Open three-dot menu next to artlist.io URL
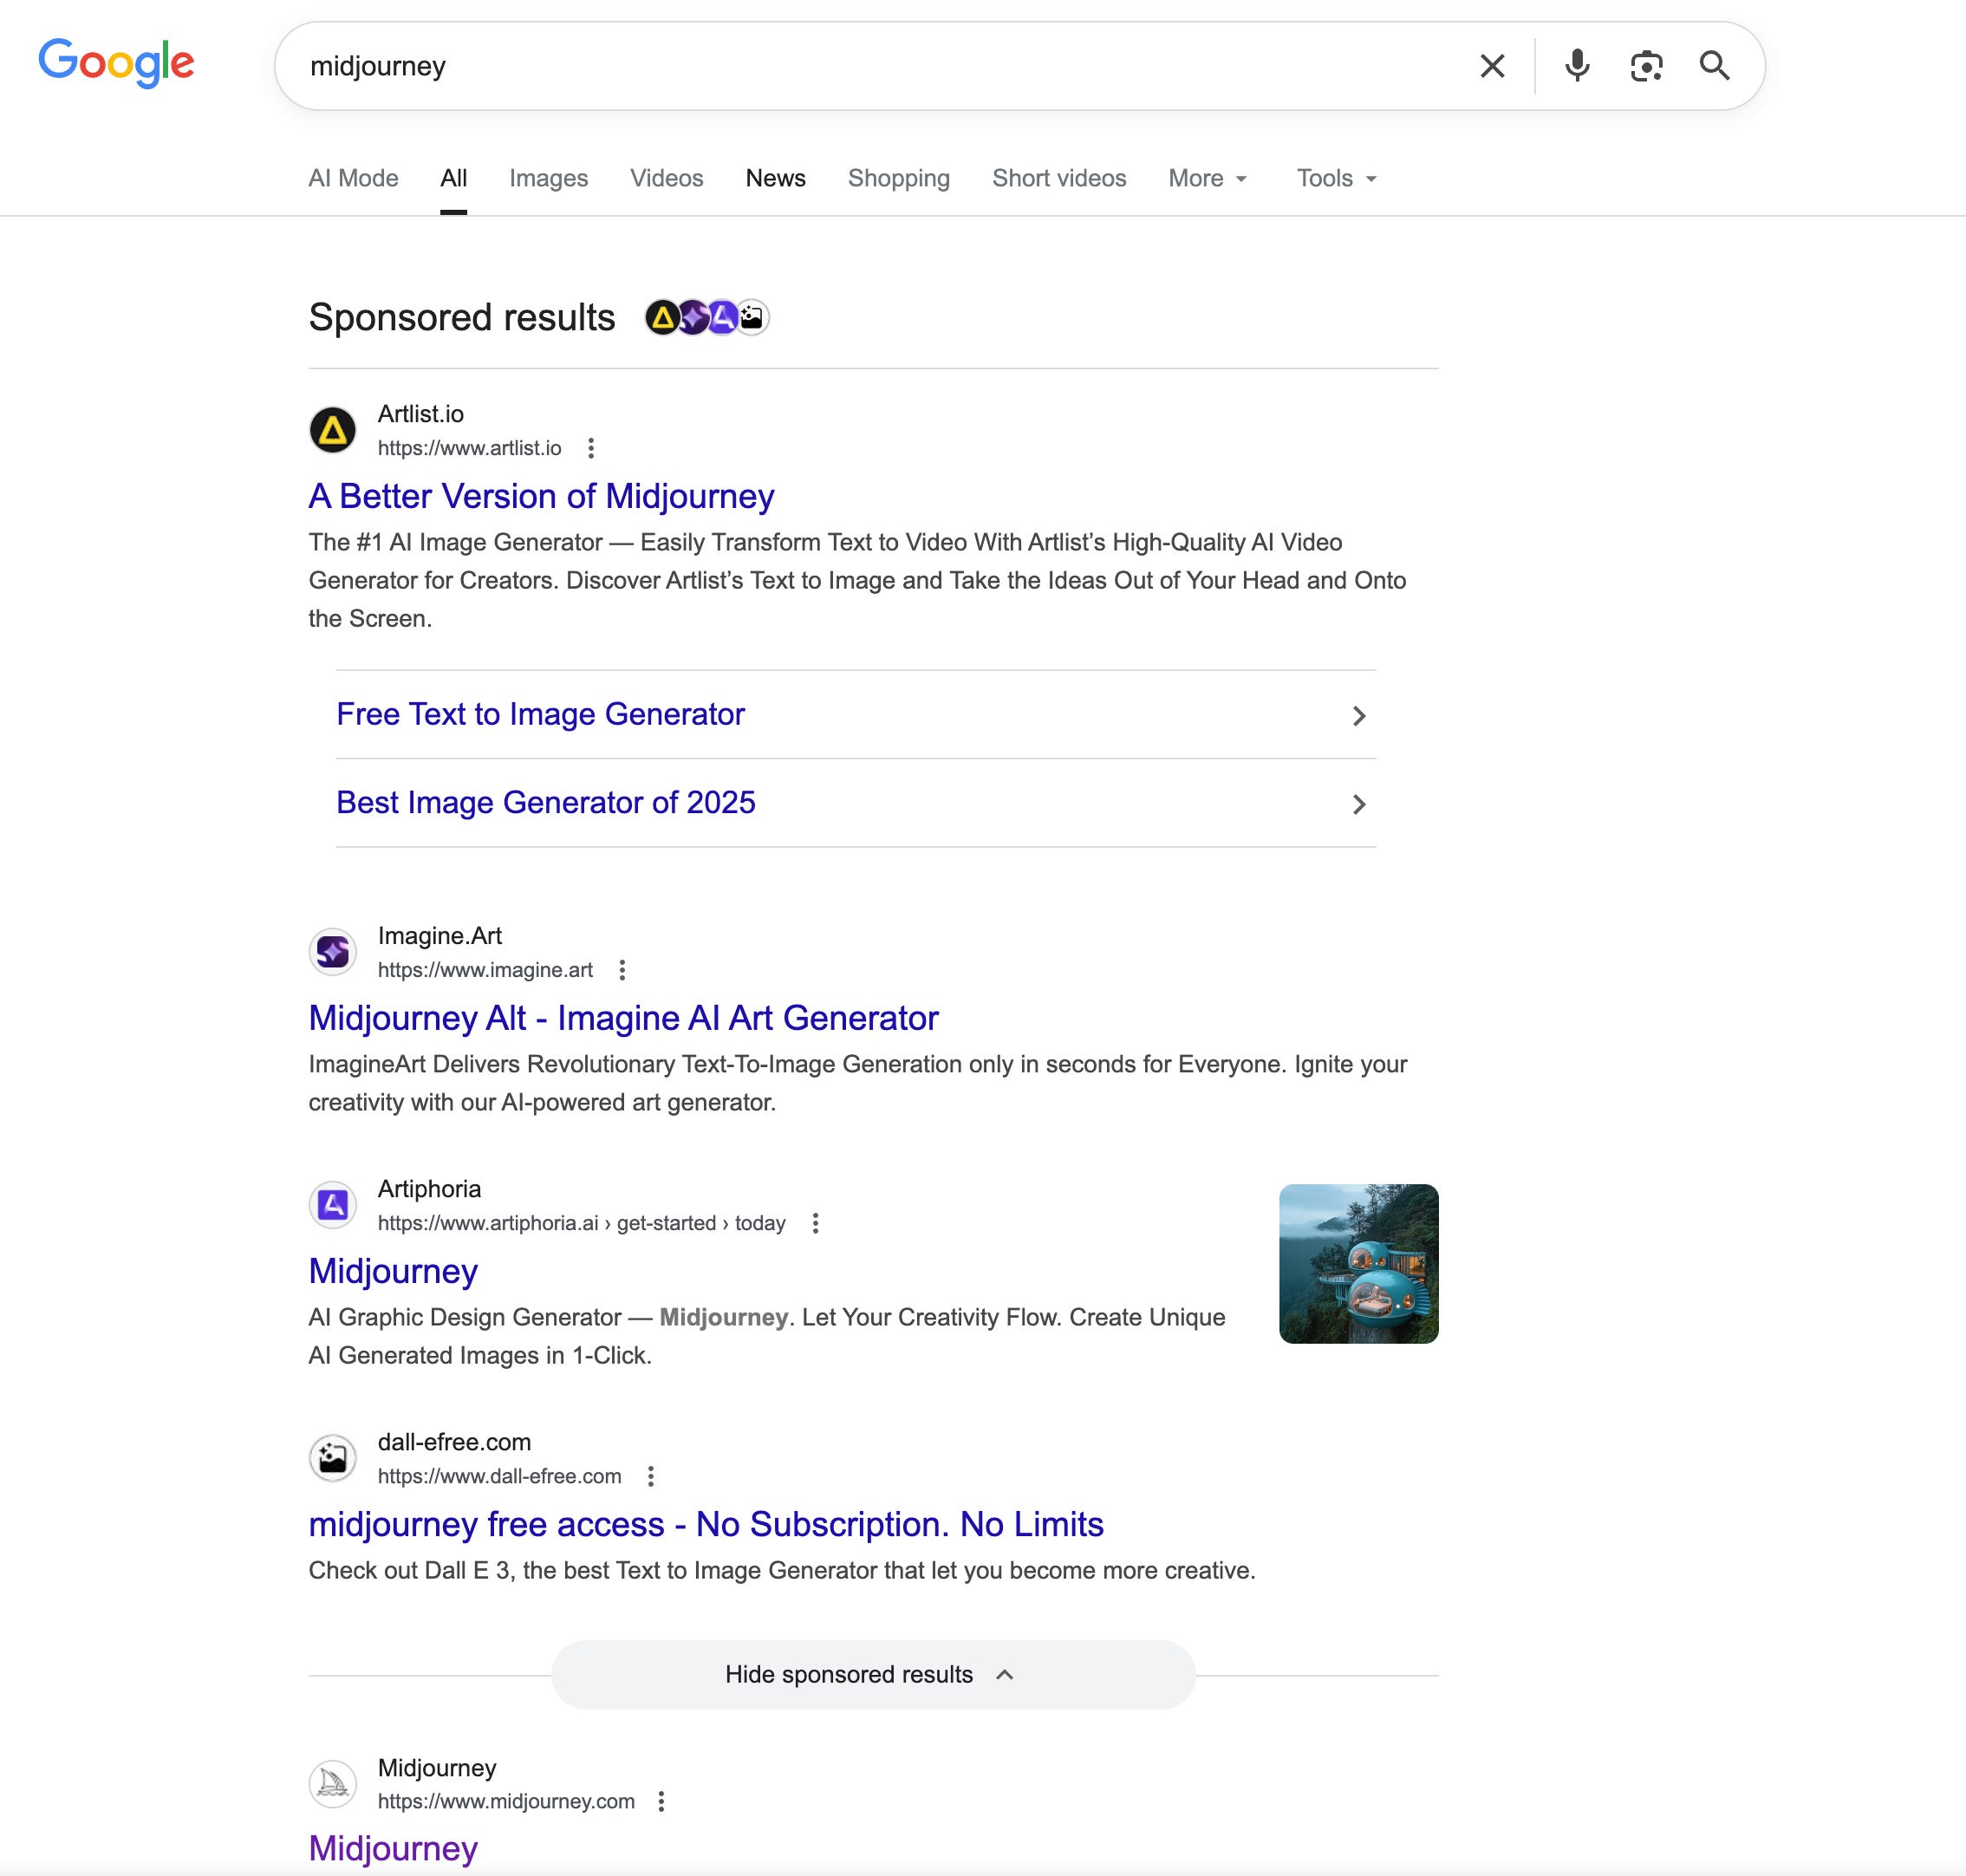 click(591, 448)
